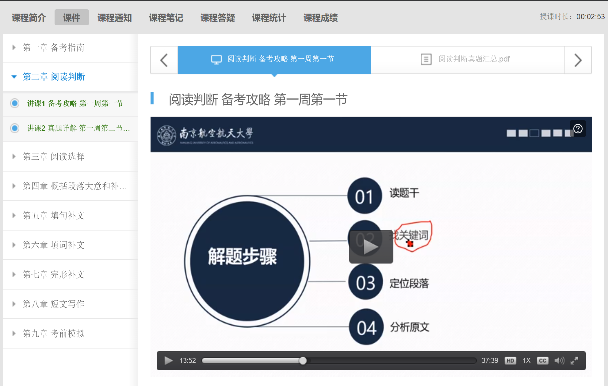The height and width of the screenshot is (386, 608).
Task: Click the play icon in player bar
Action: (x=168, y=360)
